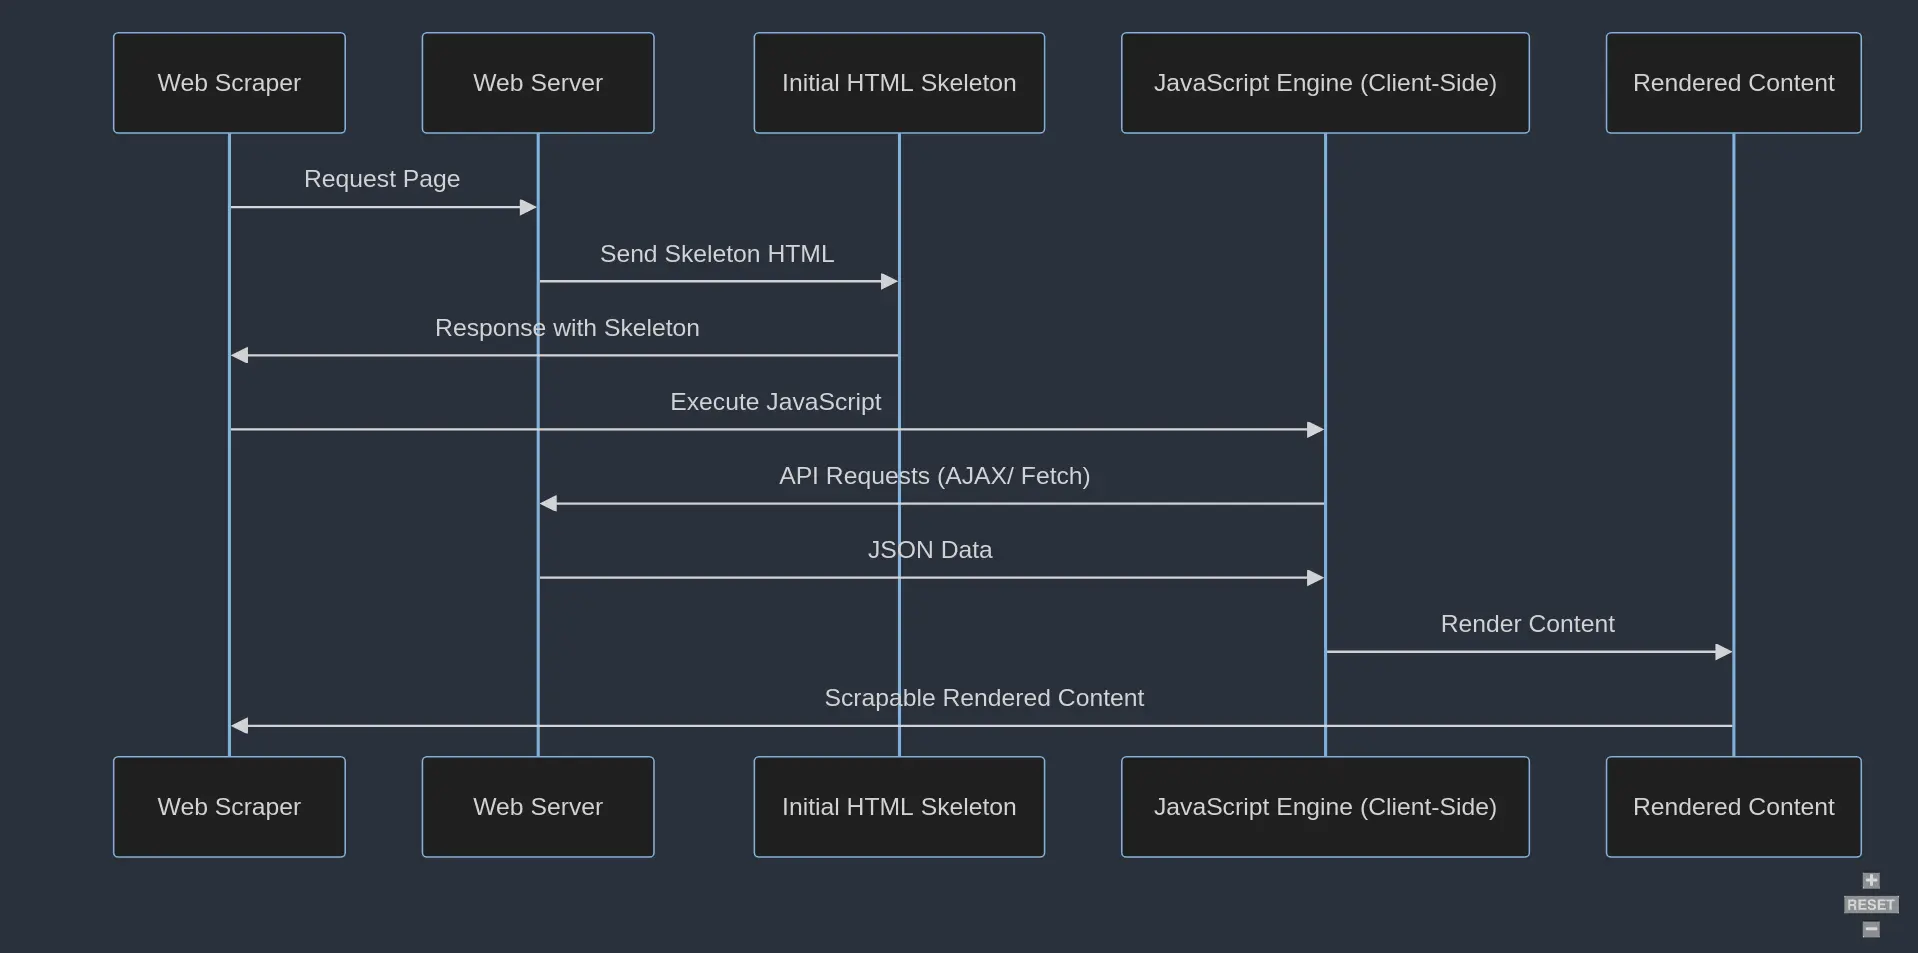Select the Initial HTML Skeleton top box
This screenshot has width=1918, height=953.
pos(897,83)
